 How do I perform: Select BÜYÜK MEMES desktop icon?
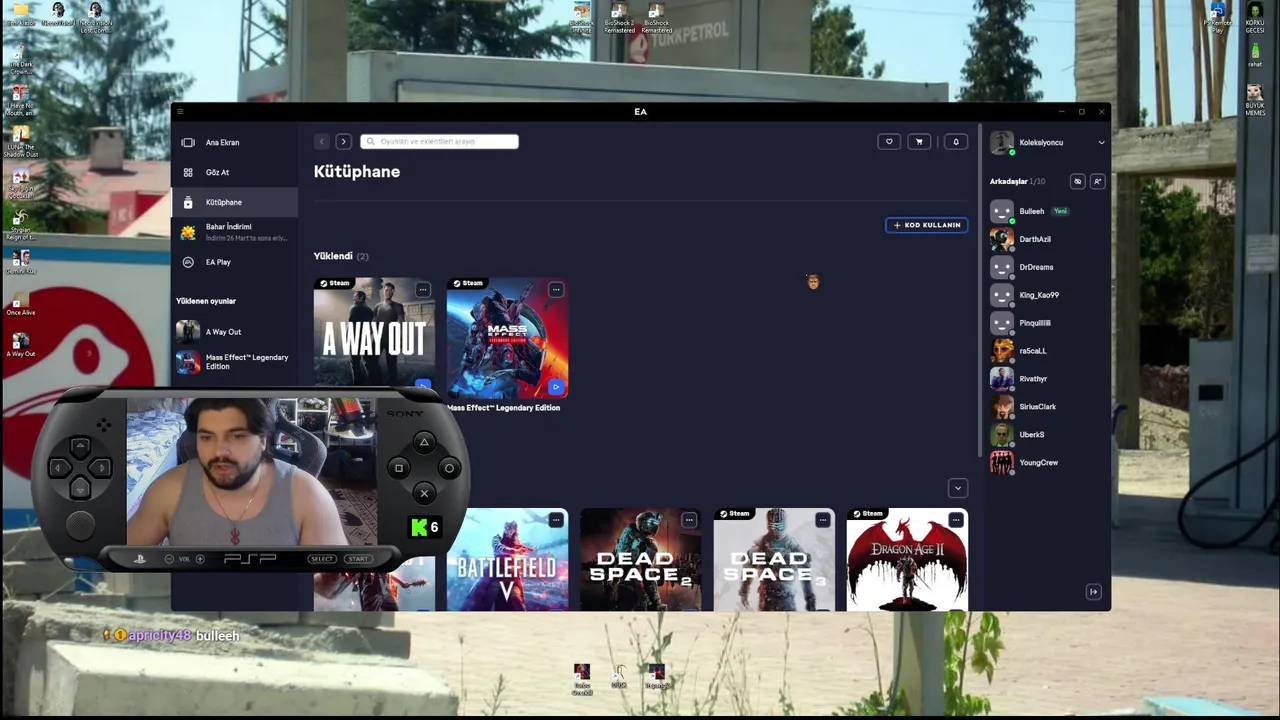[x=1255, y=101]
